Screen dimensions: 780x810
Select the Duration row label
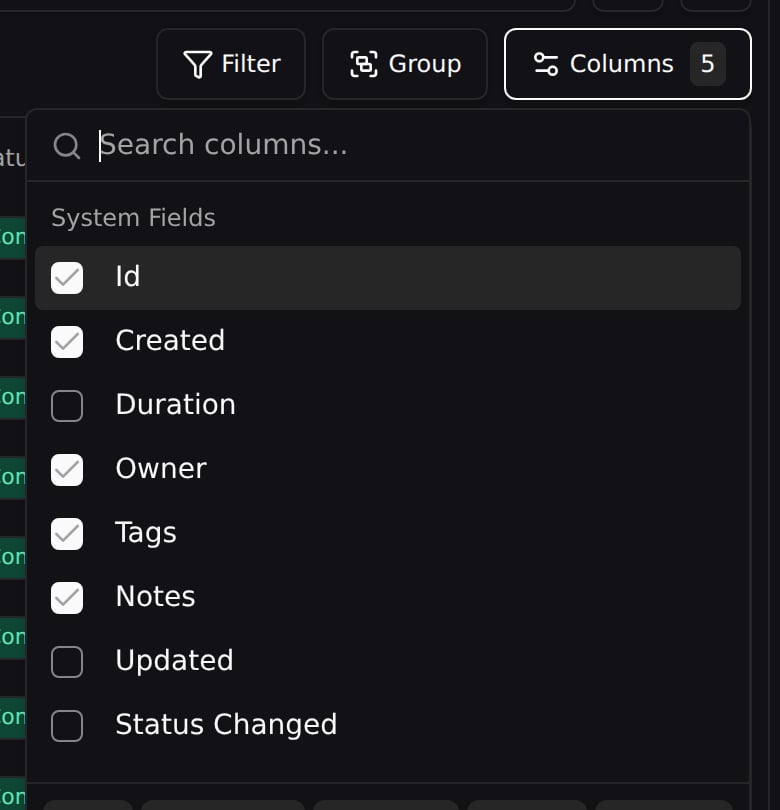click(176, 404)
